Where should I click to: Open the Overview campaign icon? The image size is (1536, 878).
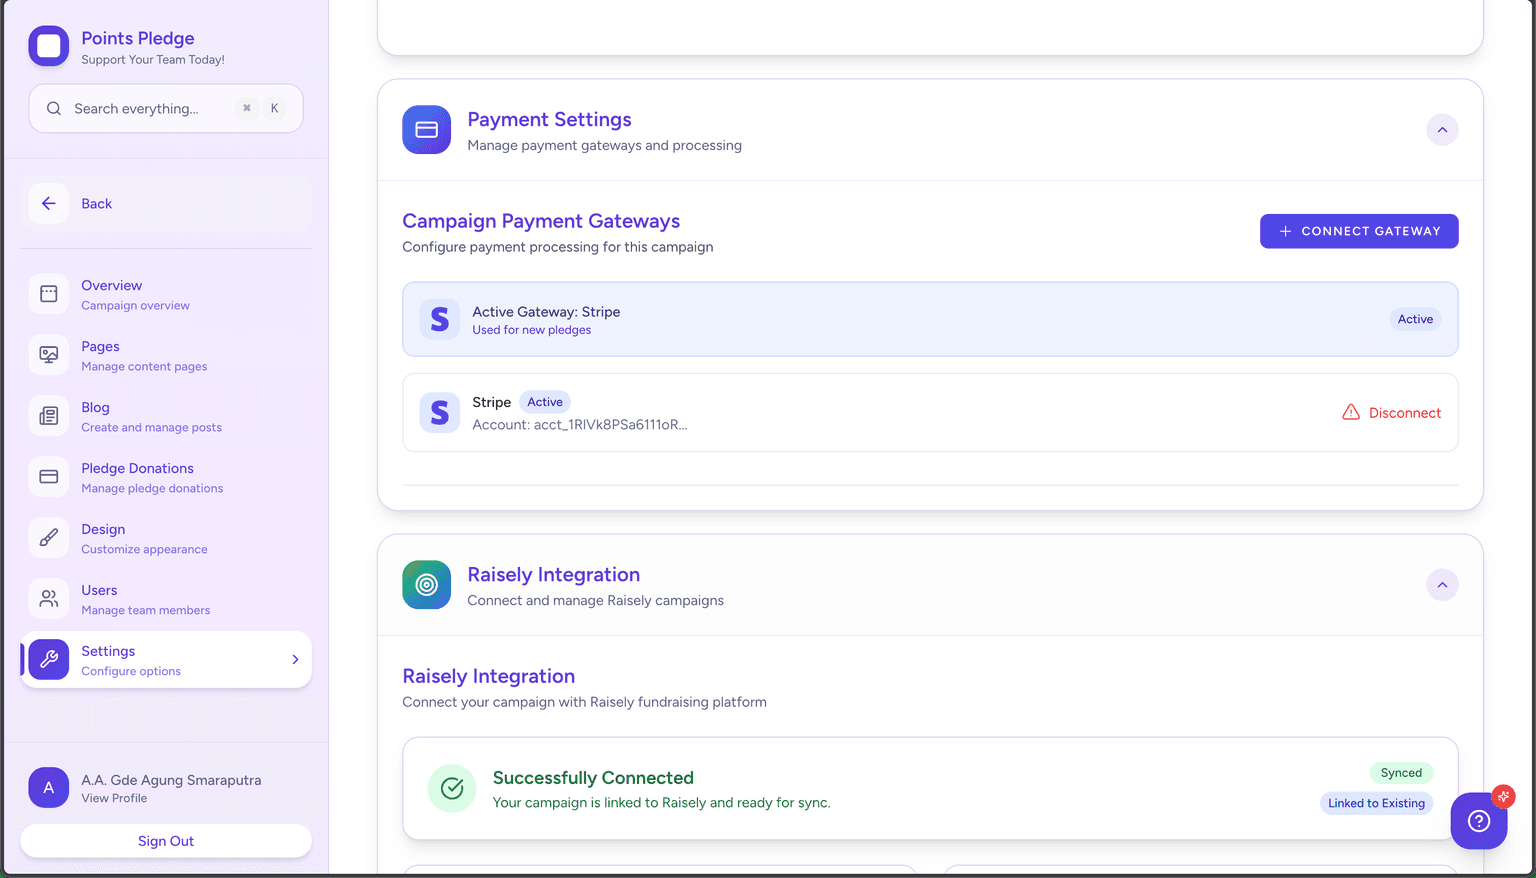(48, 294)
